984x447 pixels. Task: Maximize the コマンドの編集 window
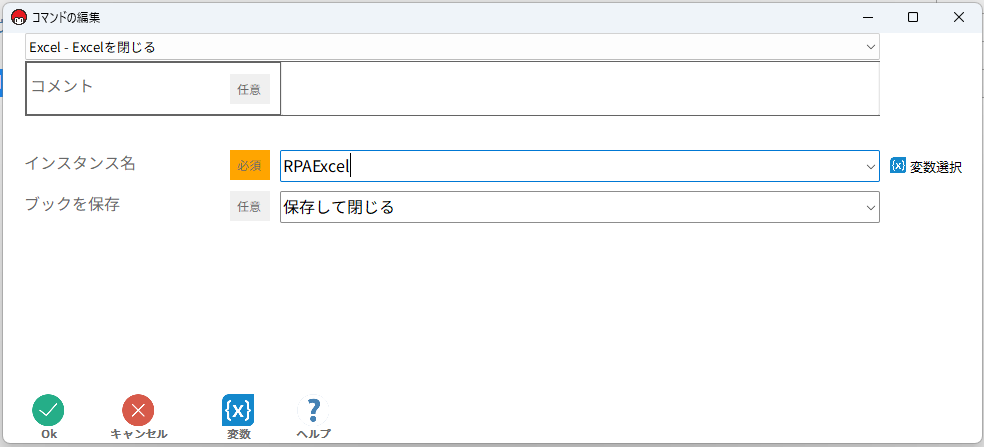coord(912,17)
